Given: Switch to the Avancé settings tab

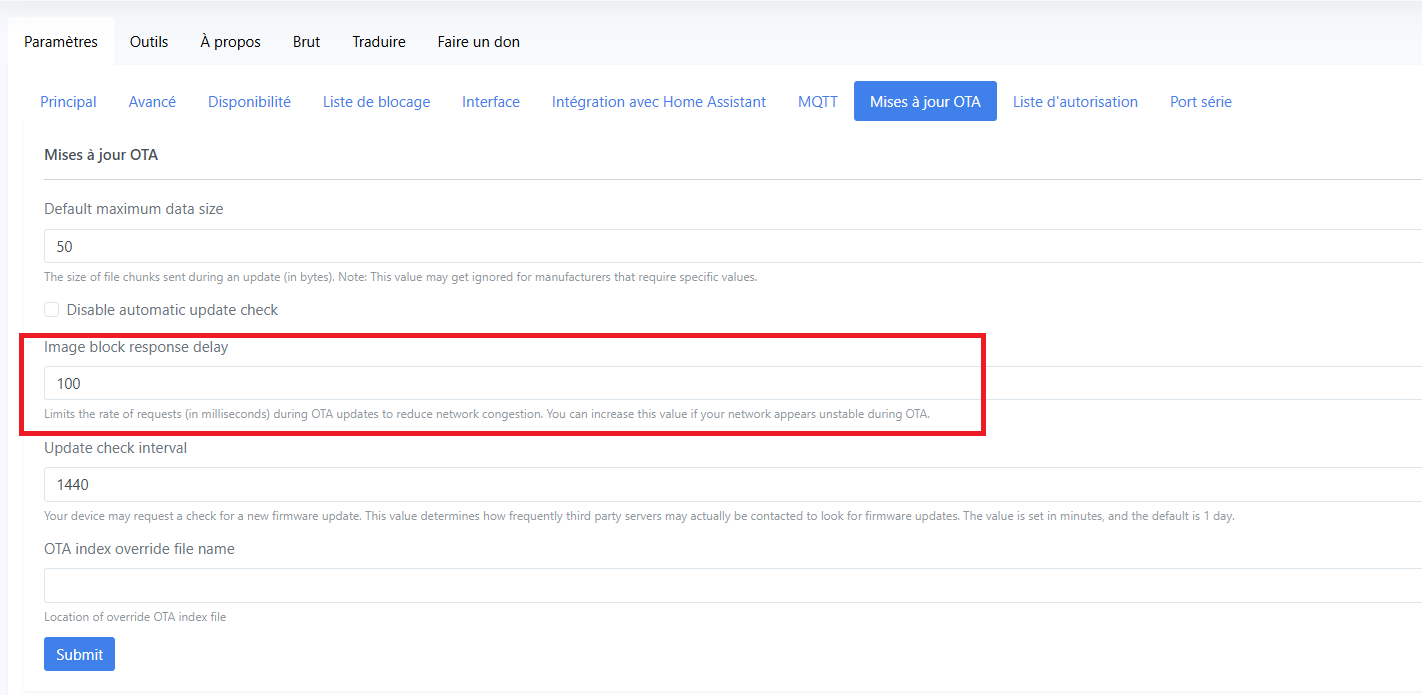Looking at the screenshot, I should [x=152, y=101].
